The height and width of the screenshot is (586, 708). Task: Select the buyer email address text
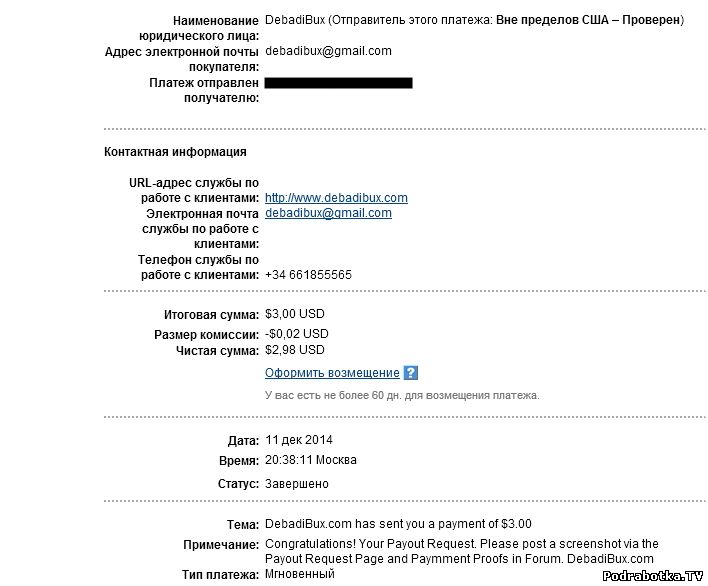coord(328,51)
